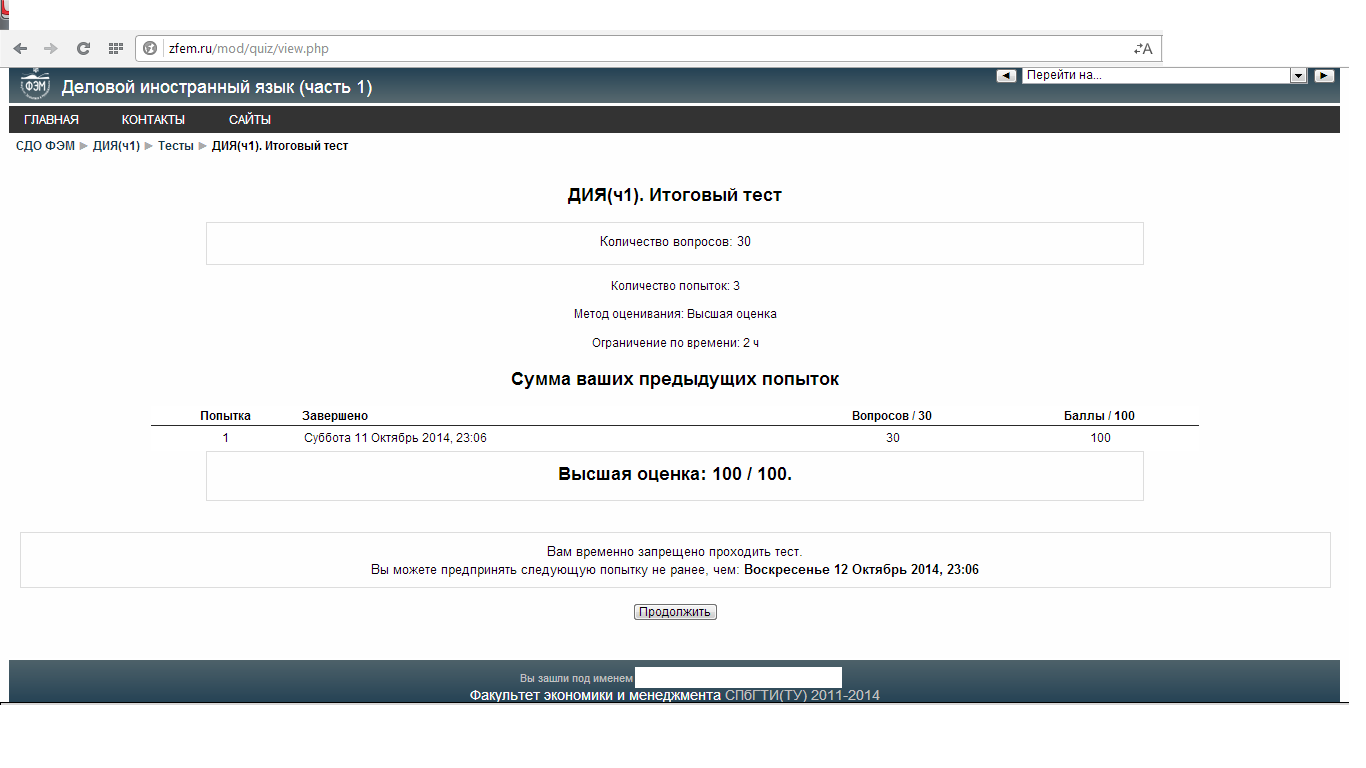Open the САЙТЫ menu item
This screenshot has width=1366, height=768.
[x=250, y=120]
